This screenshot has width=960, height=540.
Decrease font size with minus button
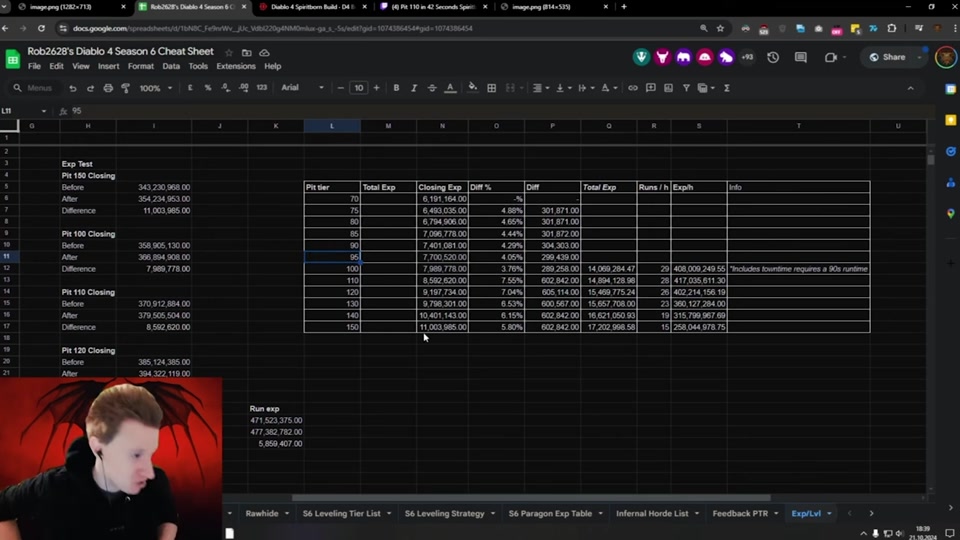pos(340,88)
